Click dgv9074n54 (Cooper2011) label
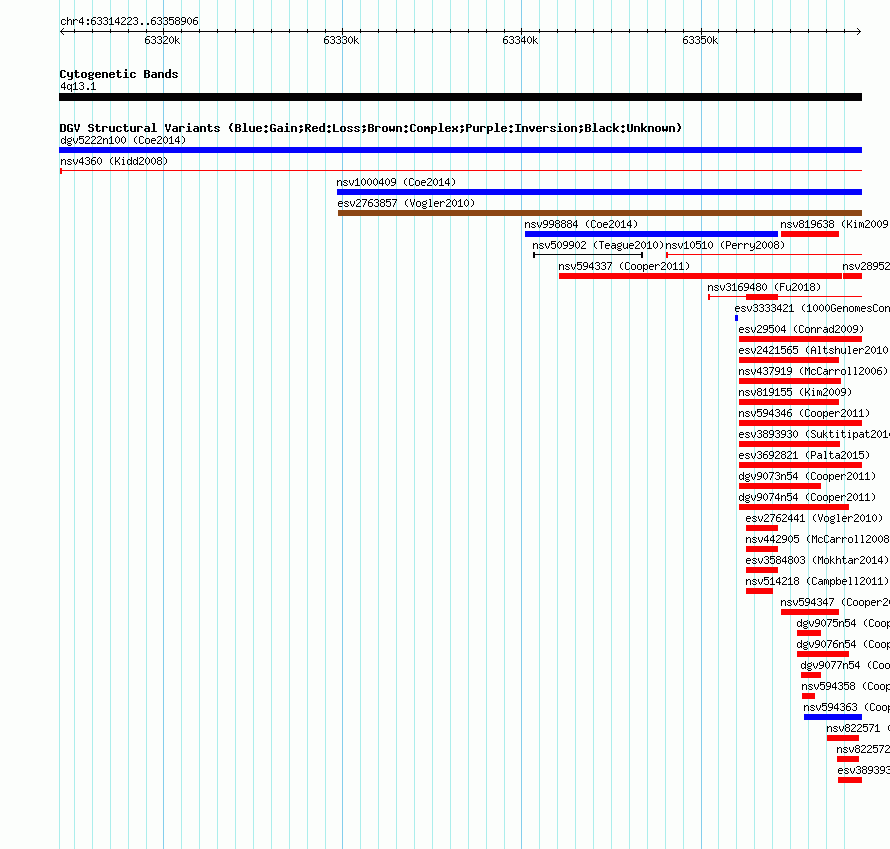Image resolution: width=890 pixels, height=849 pixels. (807, 497)
